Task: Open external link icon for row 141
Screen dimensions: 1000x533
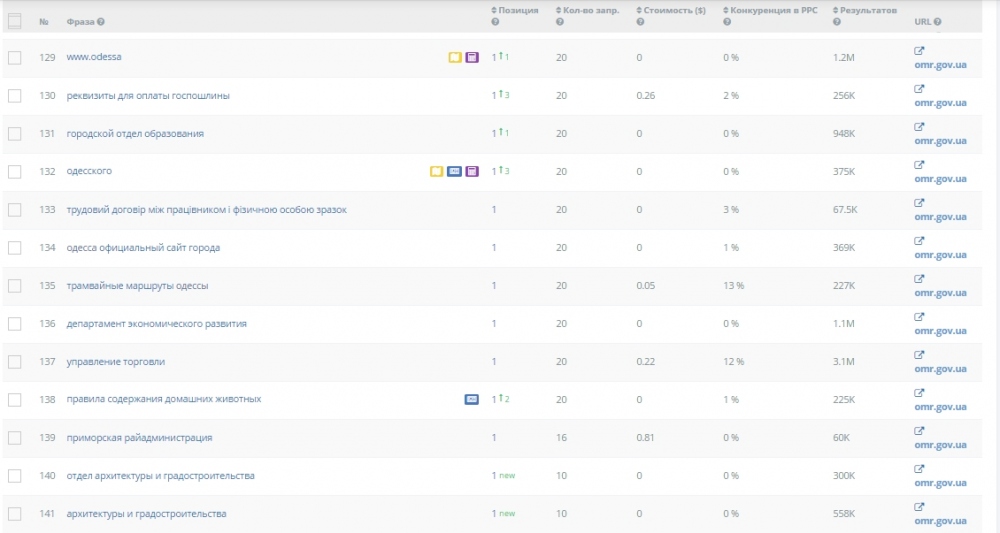Action: 919,506
